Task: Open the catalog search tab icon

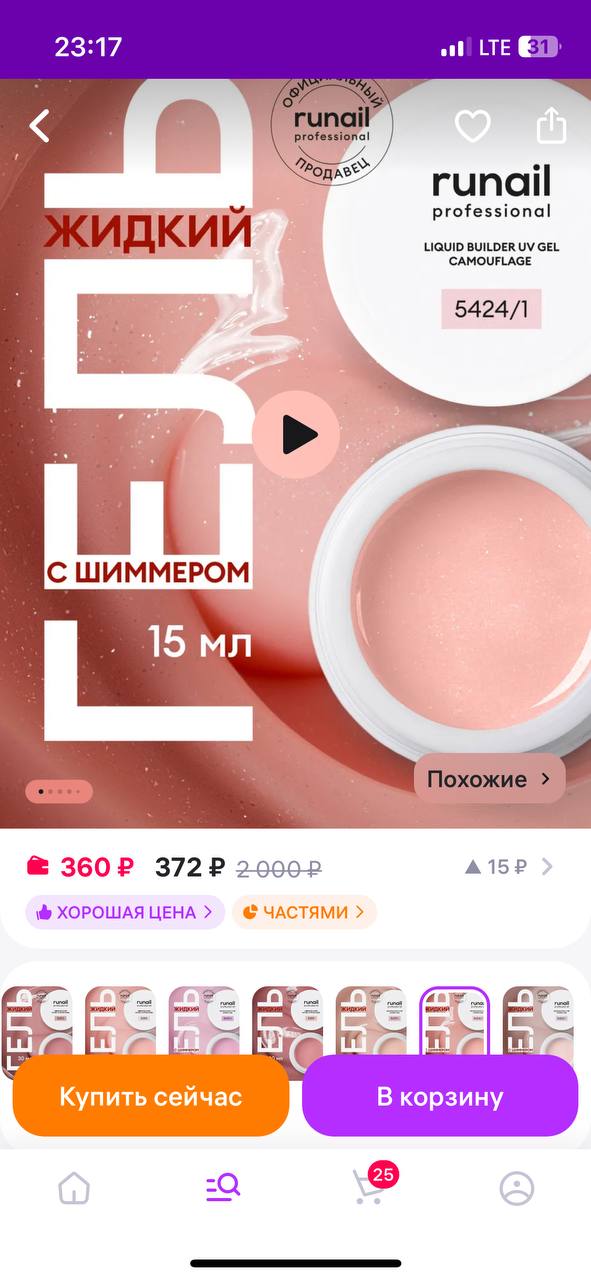Action: click(x=222, y=1188)
